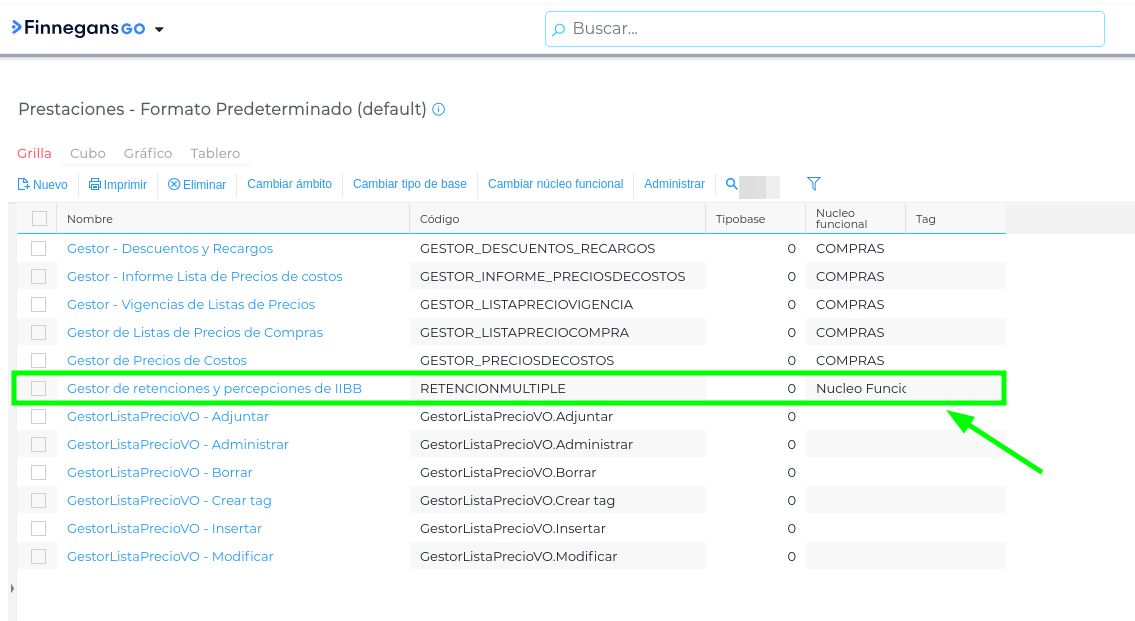Click the Imprimir printer button

pos(118,185)
